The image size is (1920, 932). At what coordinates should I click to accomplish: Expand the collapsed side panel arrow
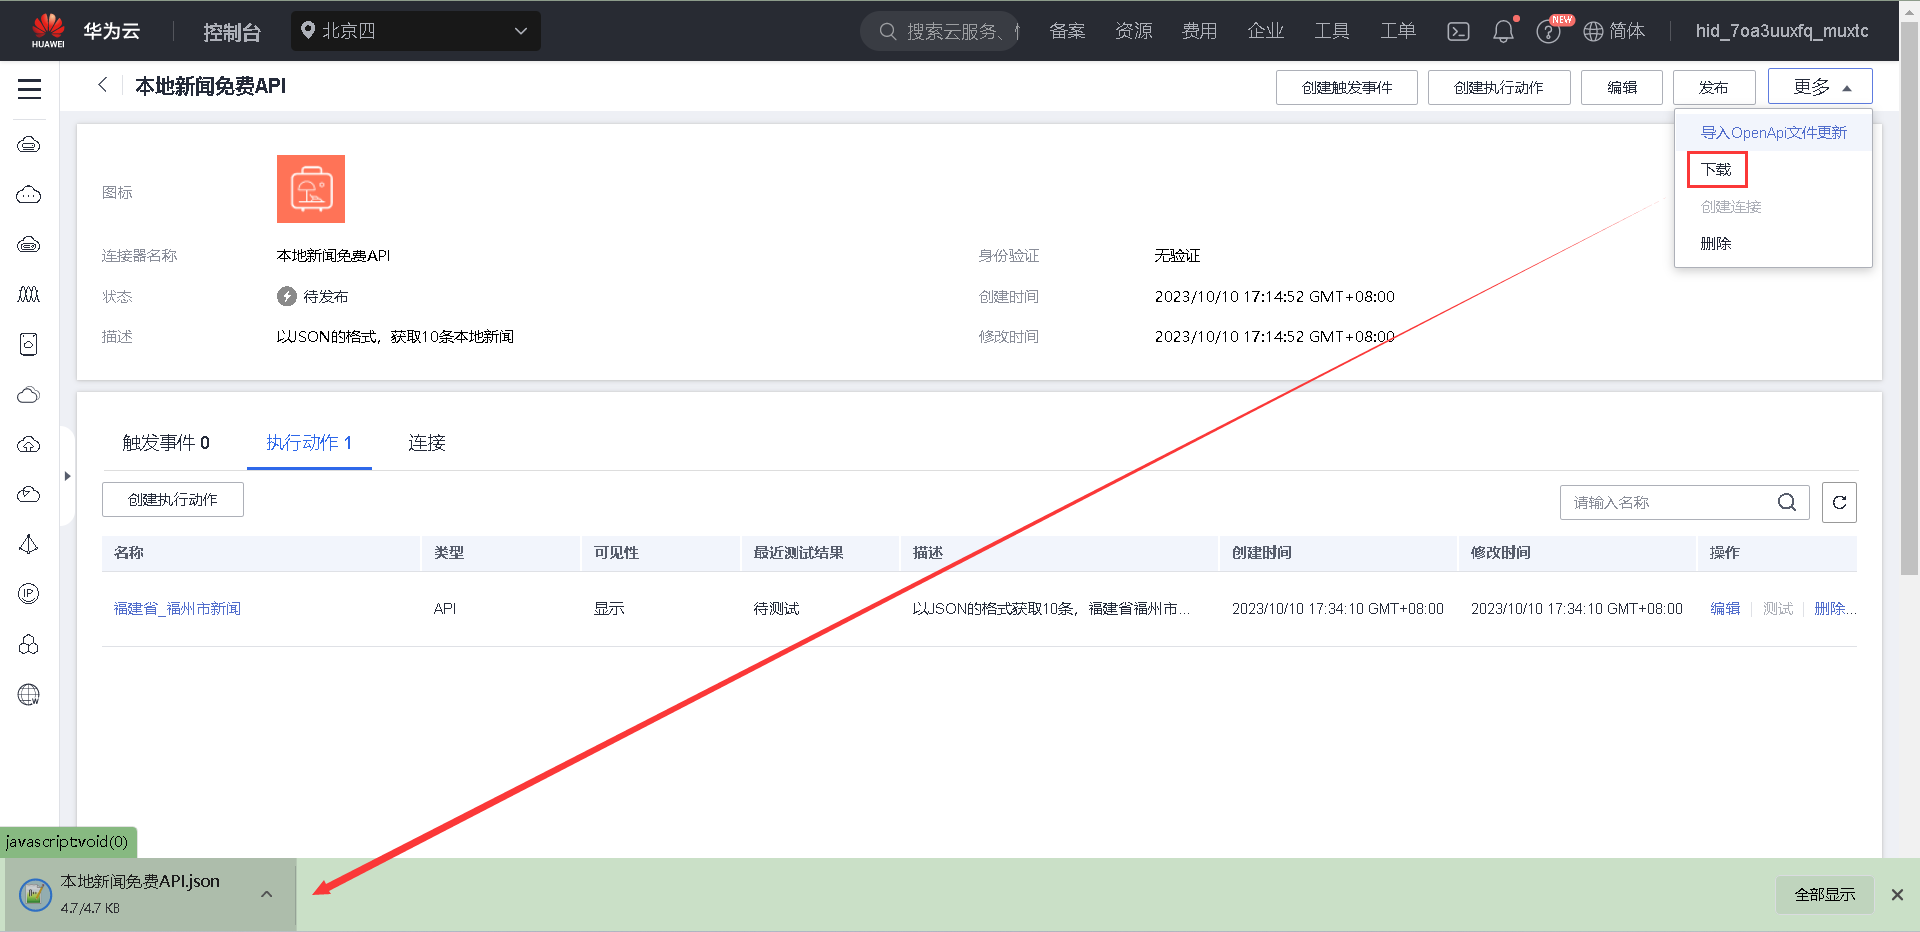[67, 476]
